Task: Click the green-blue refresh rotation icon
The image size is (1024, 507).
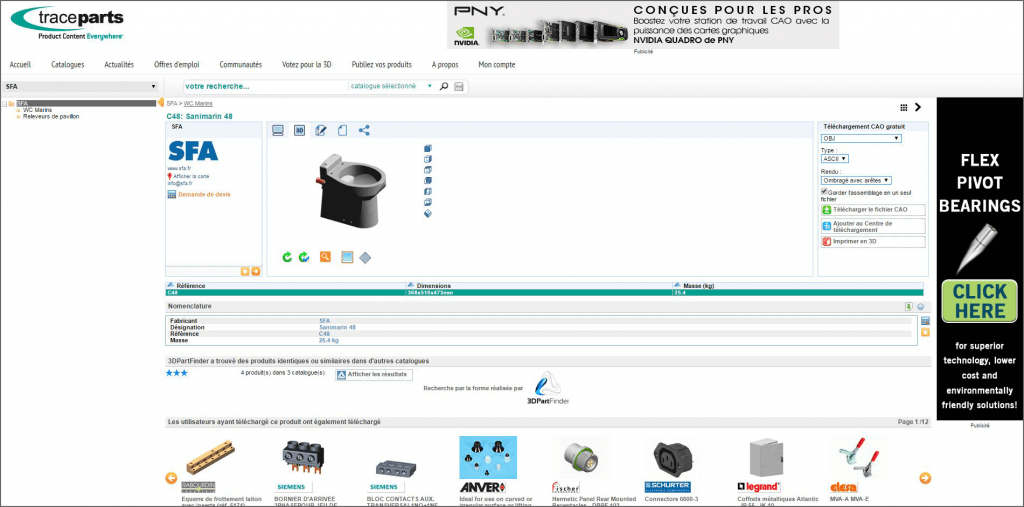Action: [x=304, y=257]
